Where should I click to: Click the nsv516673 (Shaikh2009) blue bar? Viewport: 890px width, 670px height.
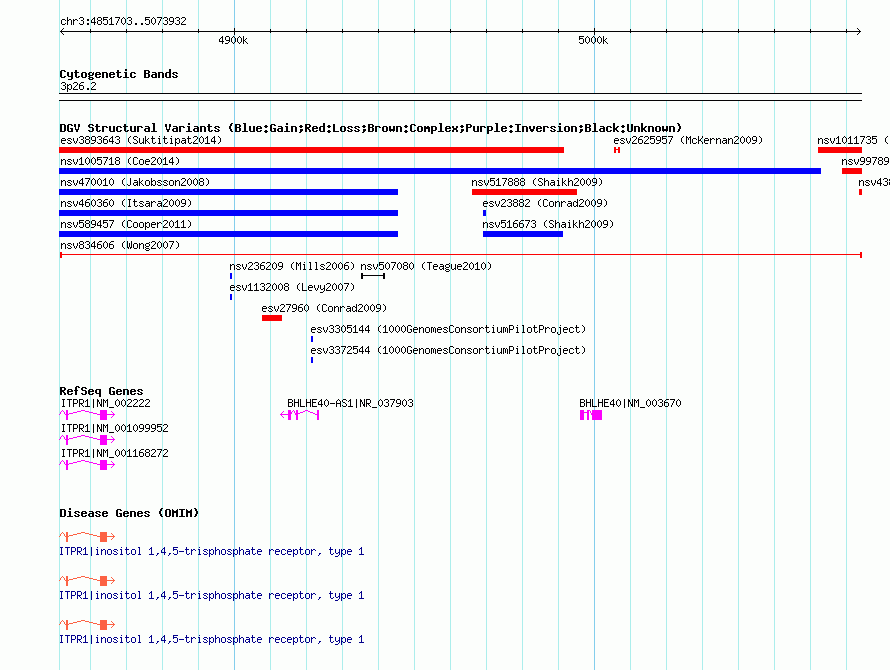[x=523, y=234]
